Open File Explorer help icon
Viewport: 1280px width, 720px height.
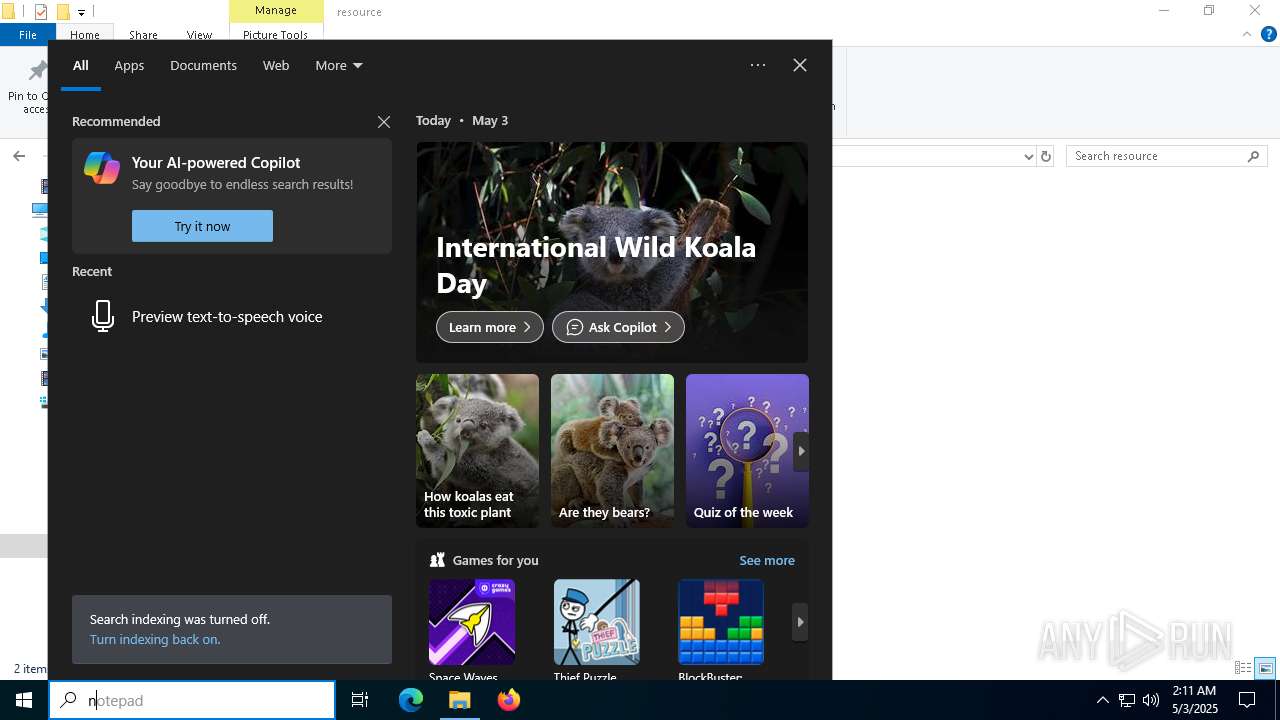pyautogui.click(x=1269, y=34)
